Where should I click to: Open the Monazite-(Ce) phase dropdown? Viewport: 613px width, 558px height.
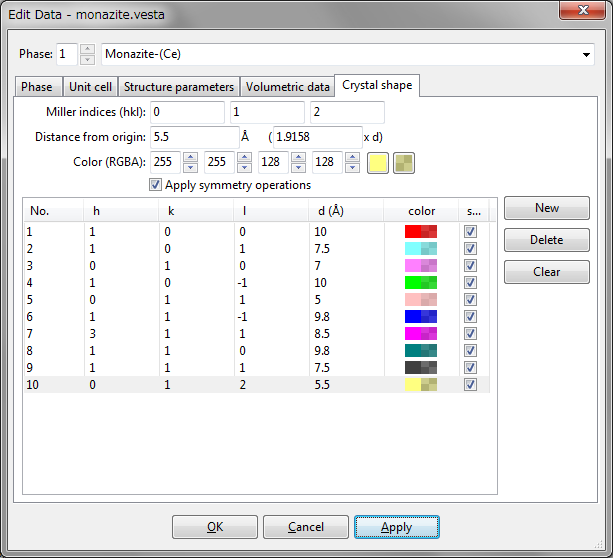pos(585,53)
